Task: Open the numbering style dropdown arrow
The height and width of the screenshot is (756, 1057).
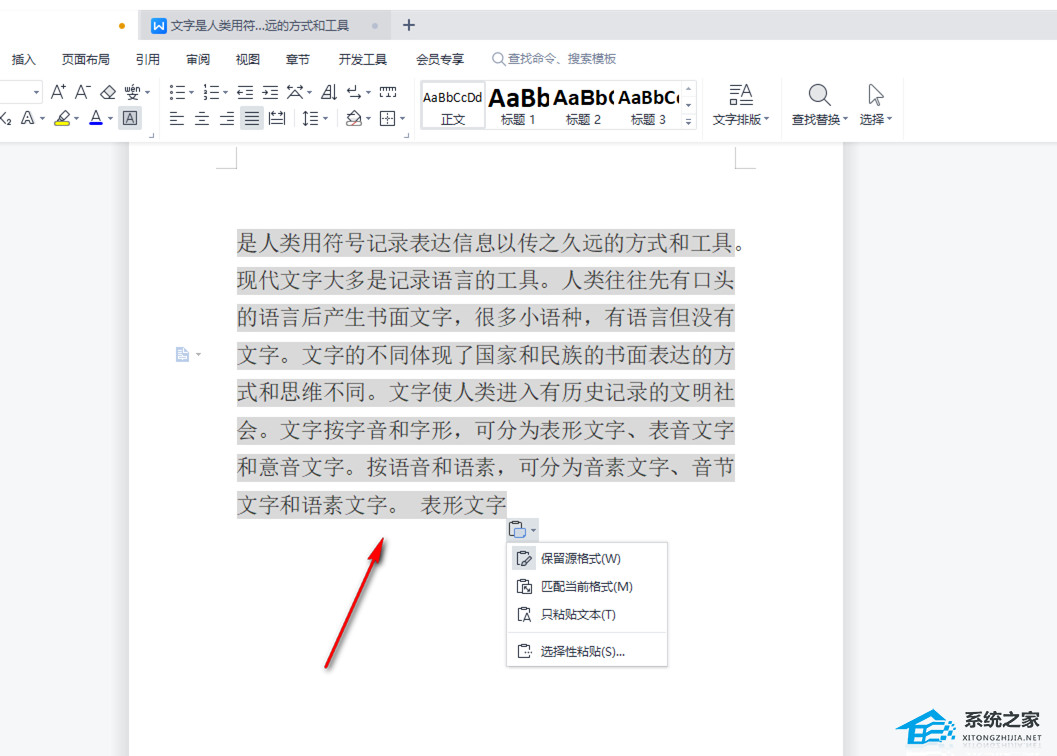Action: 226,92
